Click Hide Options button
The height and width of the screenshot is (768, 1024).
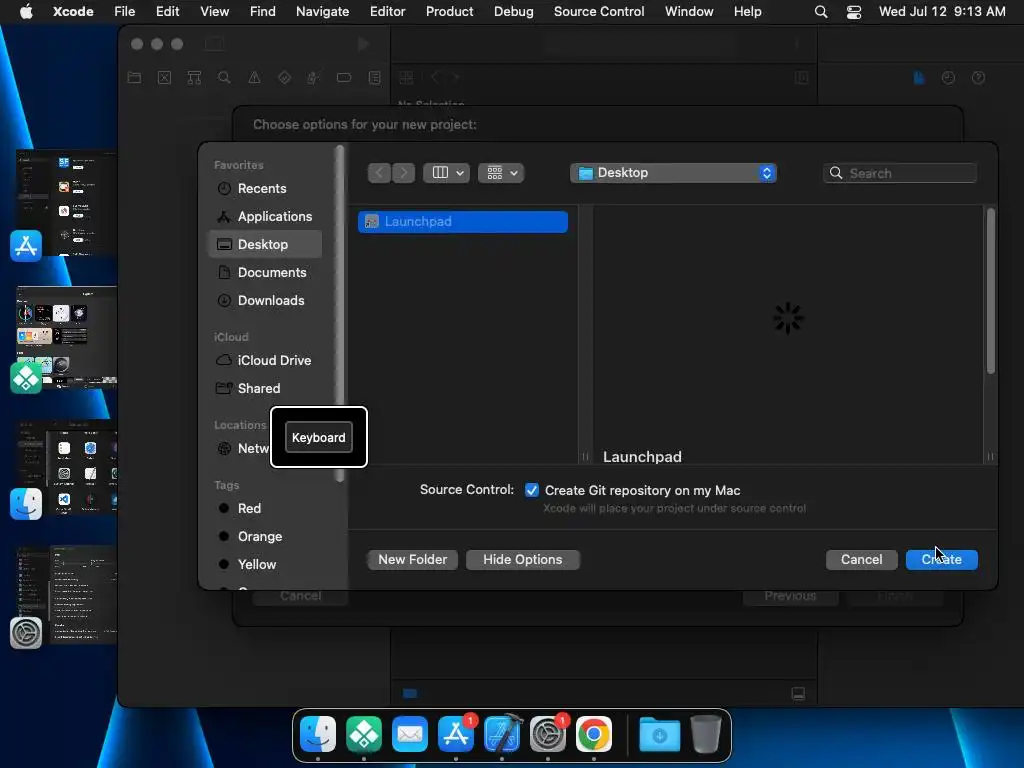pyautogui.click(x=522, y=560)
